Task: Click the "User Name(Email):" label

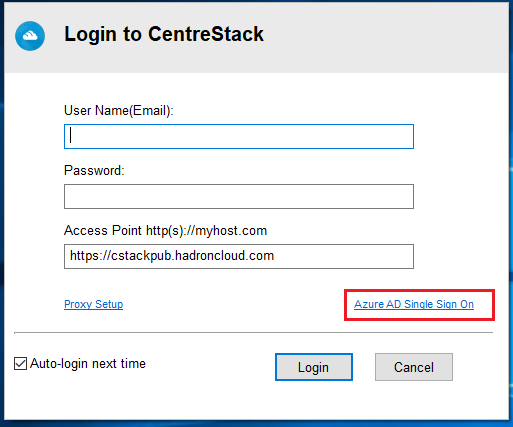Action: pyautogui.click(x=119, y=110)
